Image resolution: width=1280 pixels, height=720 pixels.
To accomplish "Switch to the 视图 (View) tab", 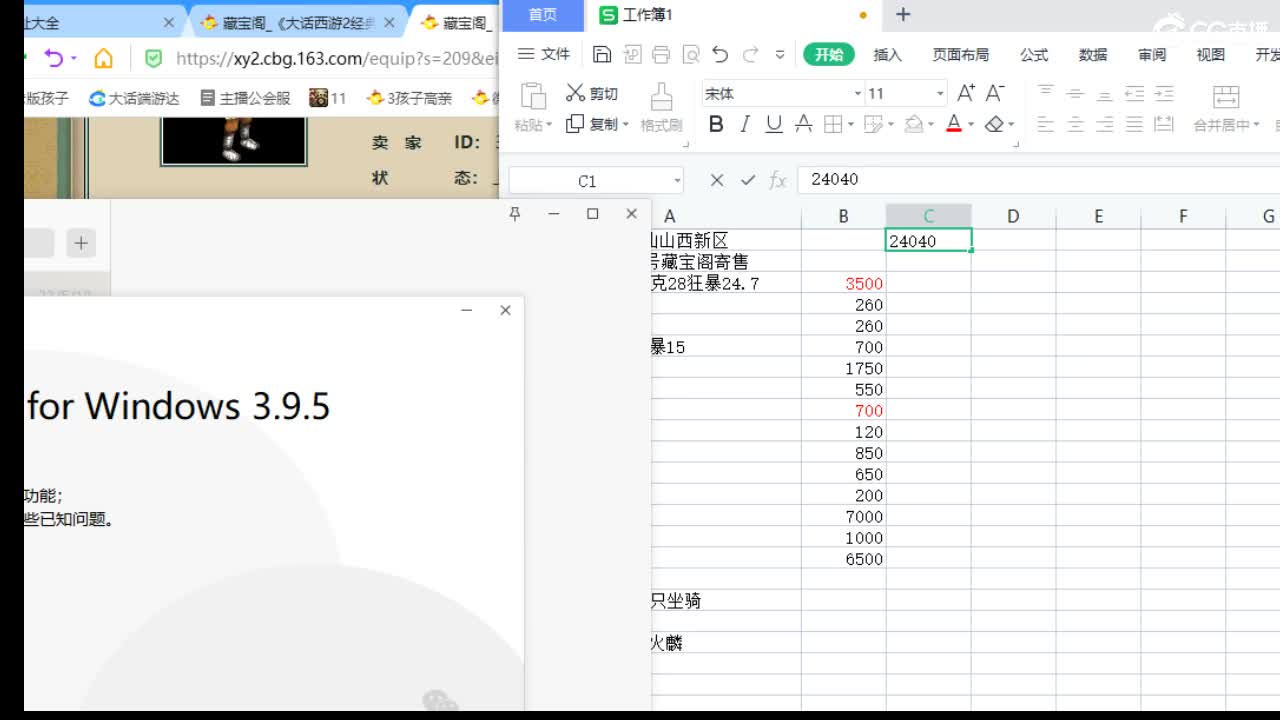I will pyautogui.click(x=1211, y=55).
